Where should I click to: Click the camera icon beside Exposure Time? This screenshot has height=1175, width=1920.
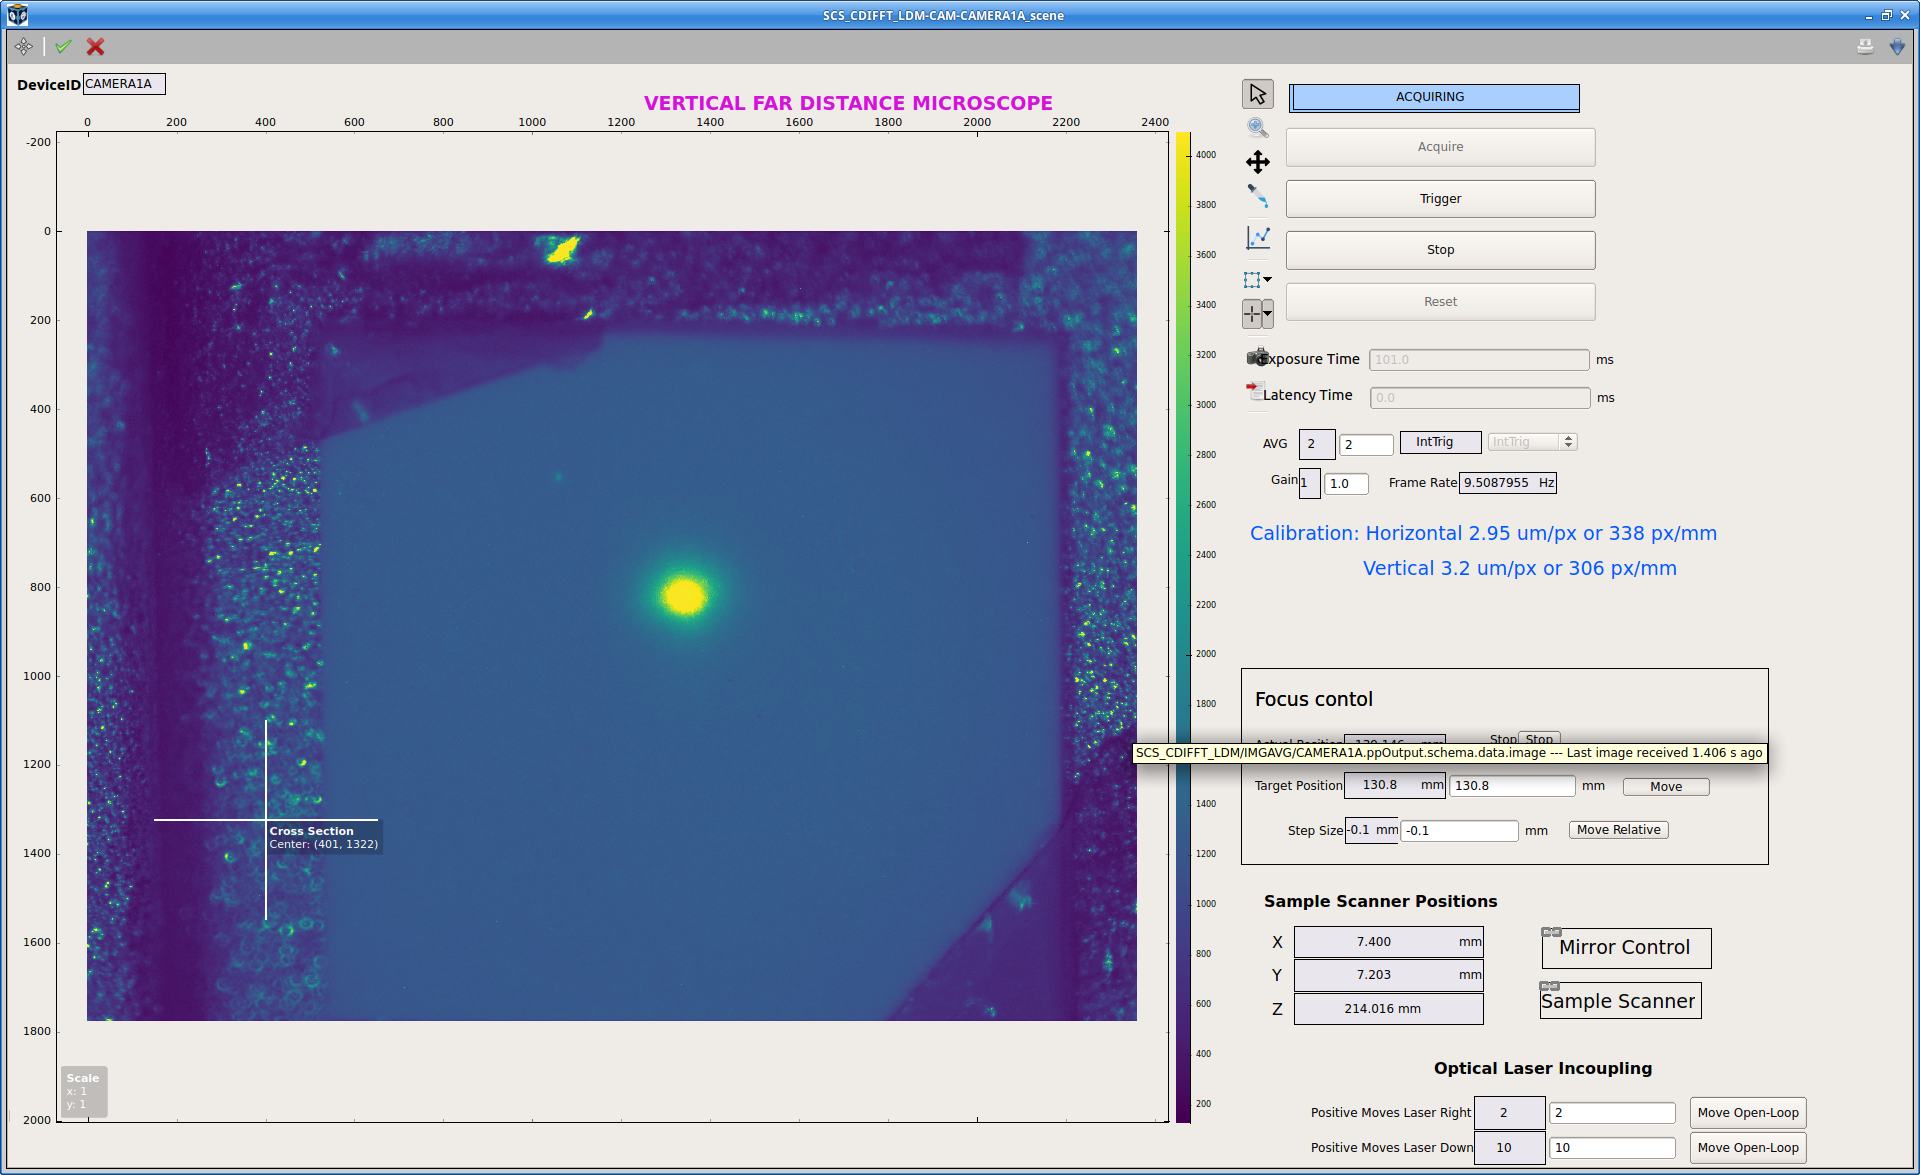(1258, 357)
